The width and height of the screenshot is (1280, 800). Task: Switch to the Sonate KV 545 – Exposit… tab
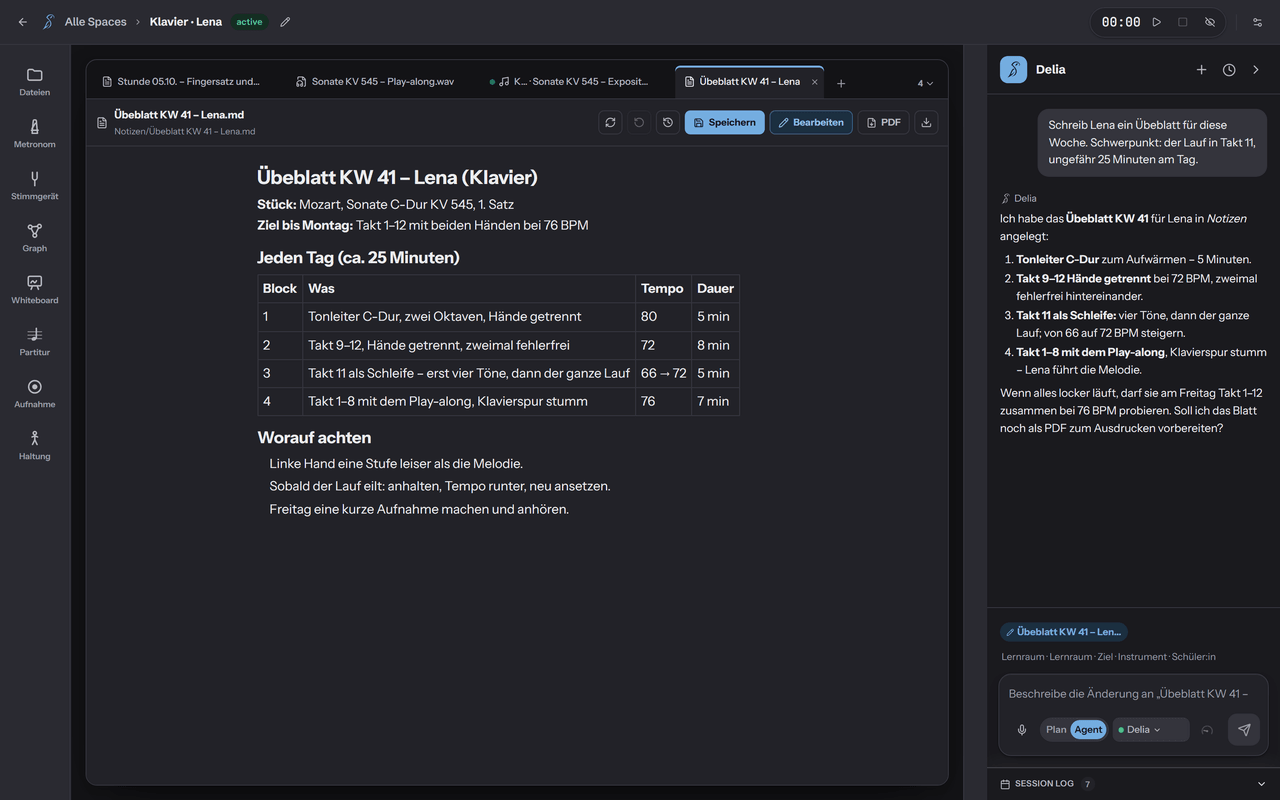pos(570,82)
